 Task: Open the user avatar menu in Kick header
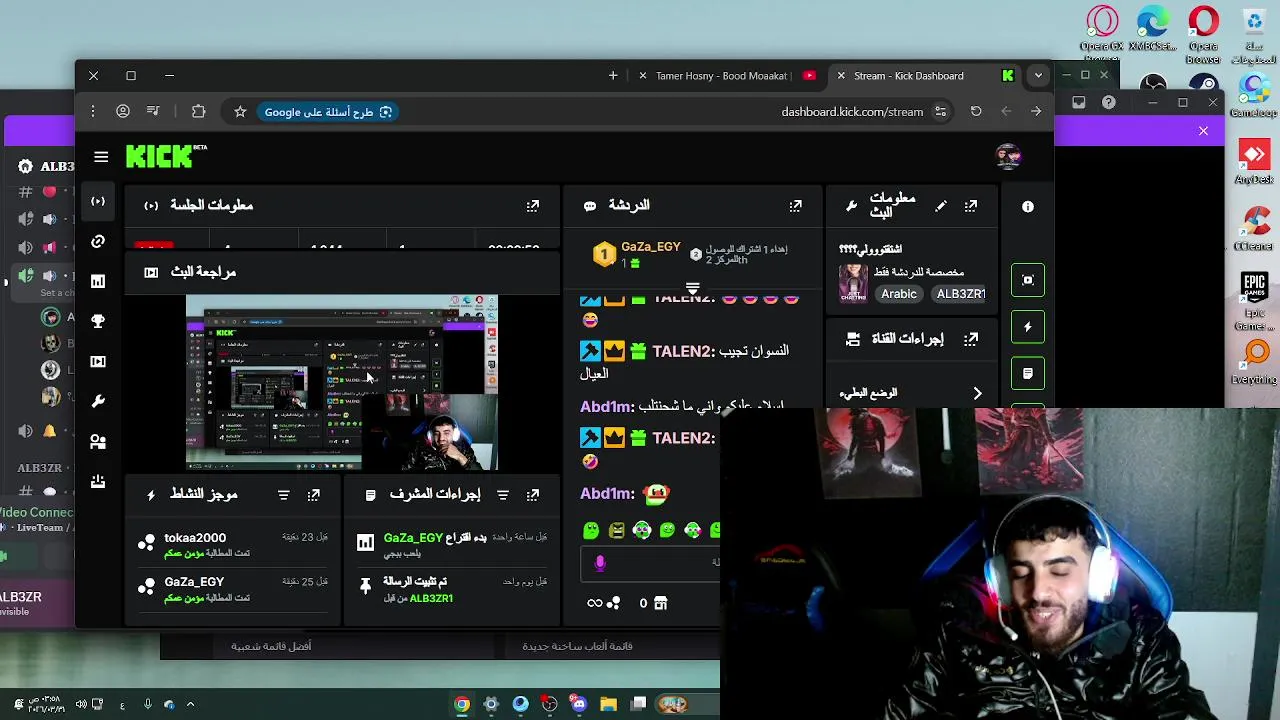point(1008,156)
